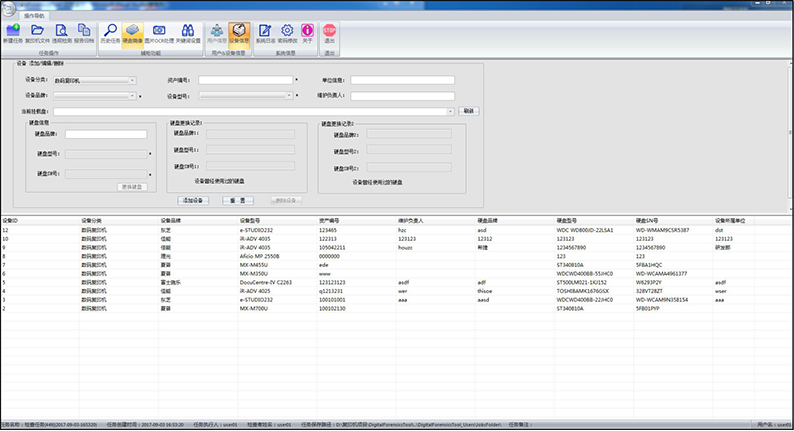Click the 新建任务 (new task) icon
This screenshot has height=431, width=794.
tap(13, 34)
